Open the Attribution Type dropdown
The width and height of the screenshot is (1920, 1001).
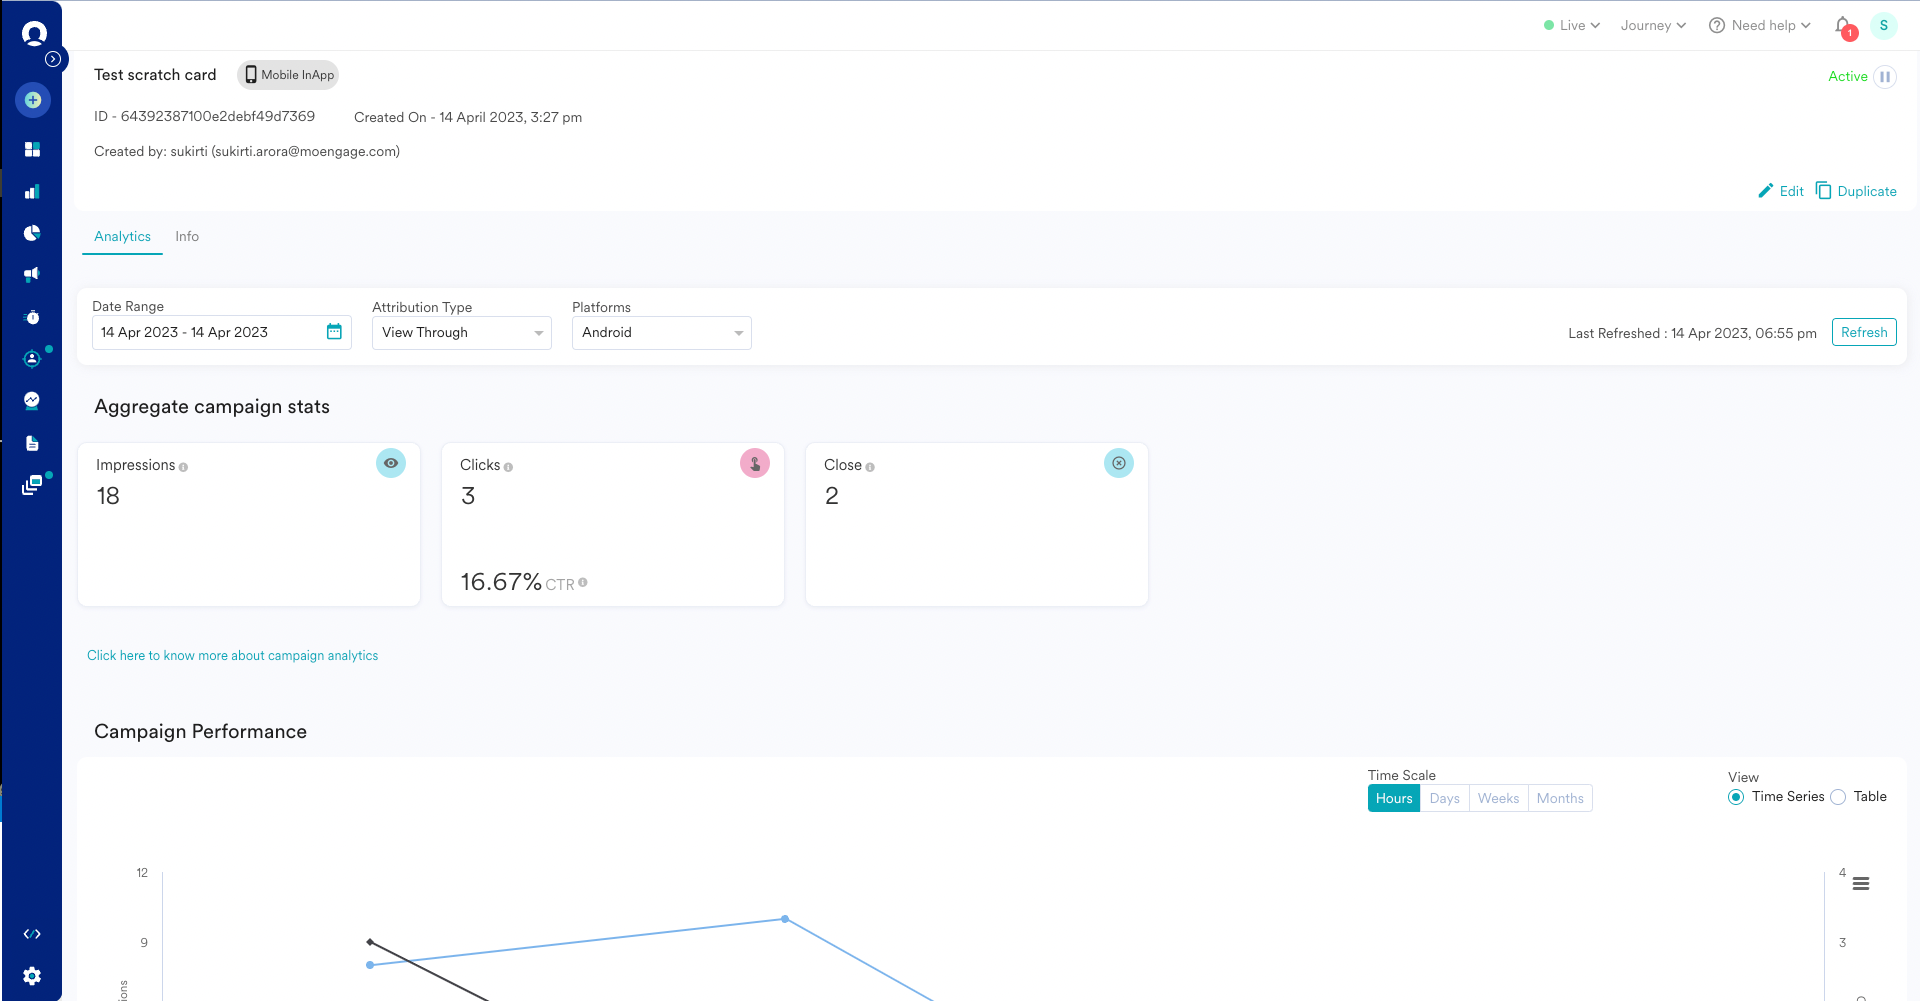coord(461,333)
